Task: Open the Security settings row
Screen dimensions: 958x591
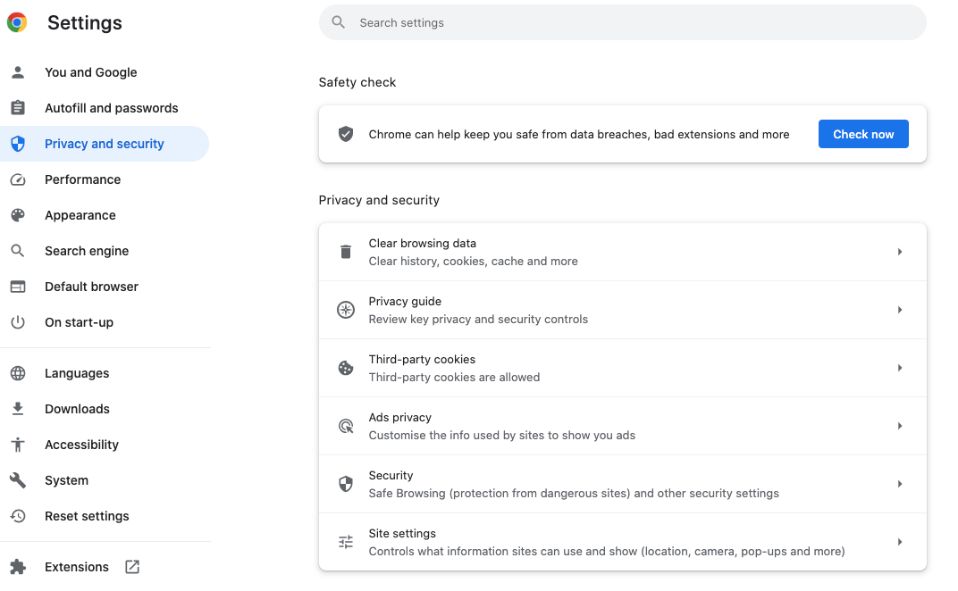Action: pyautogui.click(x=623, y=484)
